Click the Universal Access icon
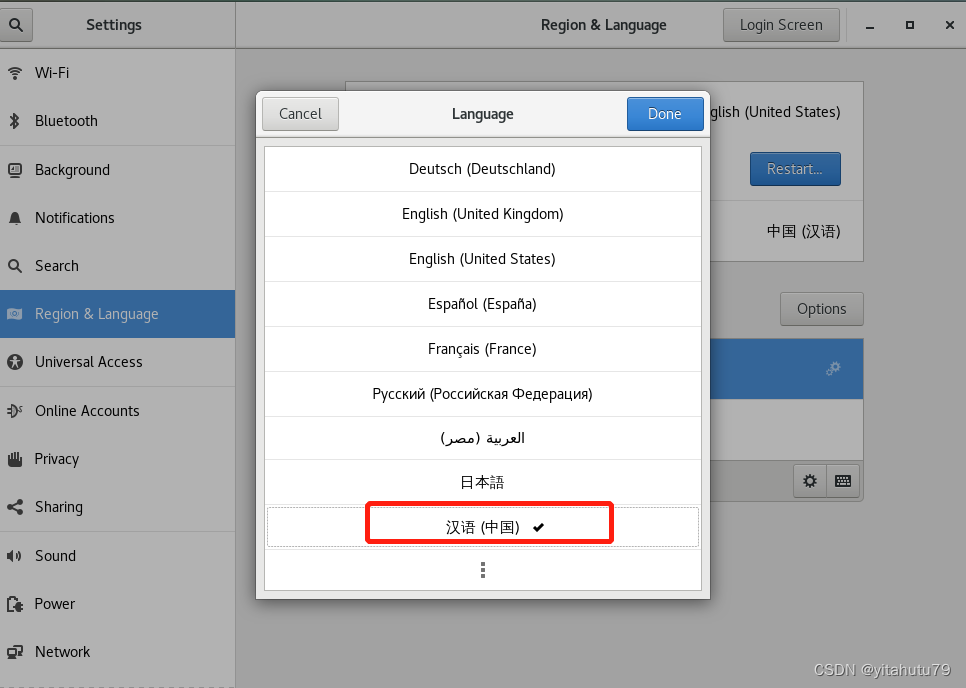Screen dimensions: 966x688 point(15,362)
